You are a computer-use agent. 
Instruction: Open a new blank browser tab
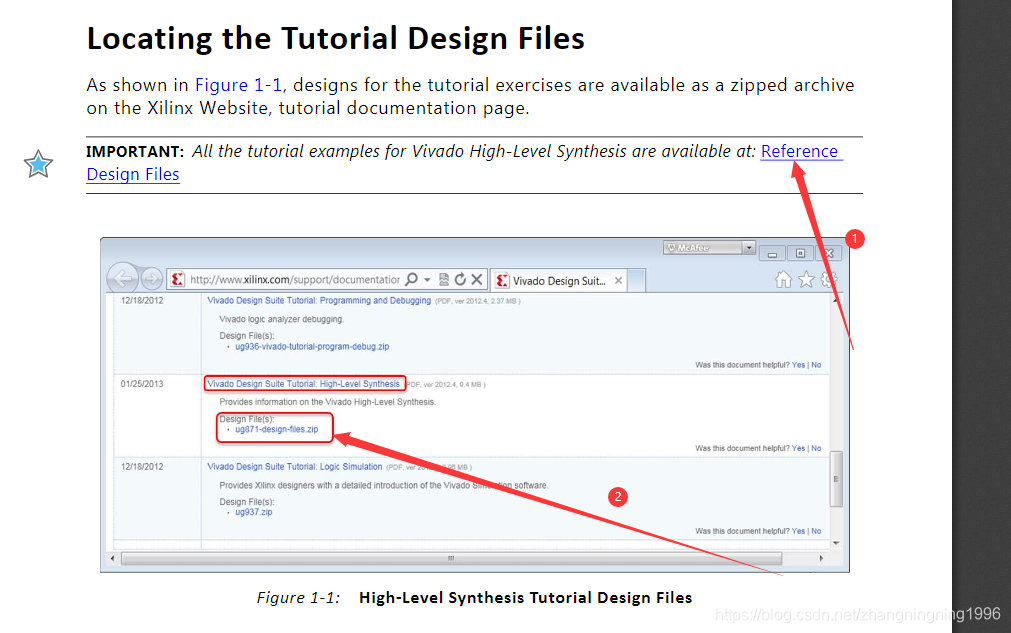pos(636,280)
